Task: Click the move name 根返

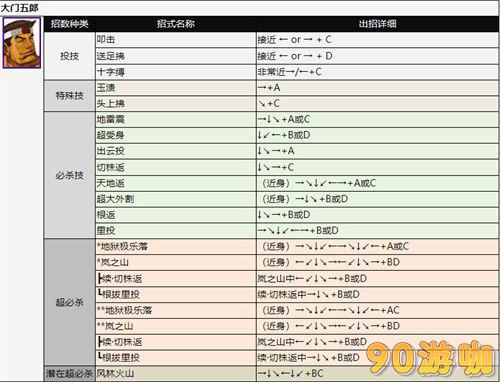Action: pyautogui.click(x=106, y=215)
